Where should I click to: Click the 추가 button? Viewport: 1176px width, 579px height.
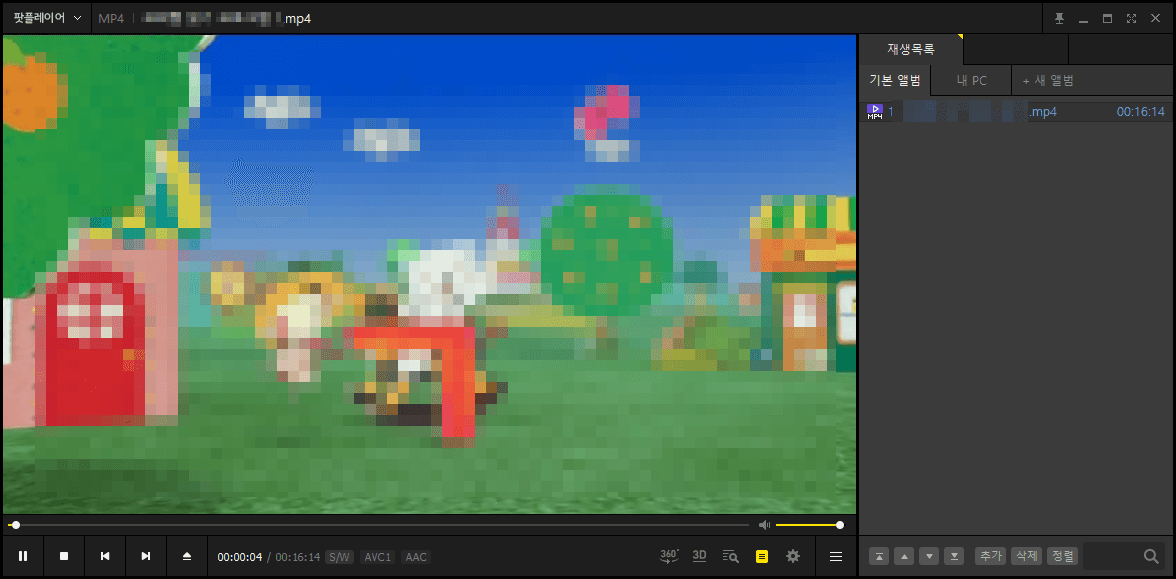990,556
